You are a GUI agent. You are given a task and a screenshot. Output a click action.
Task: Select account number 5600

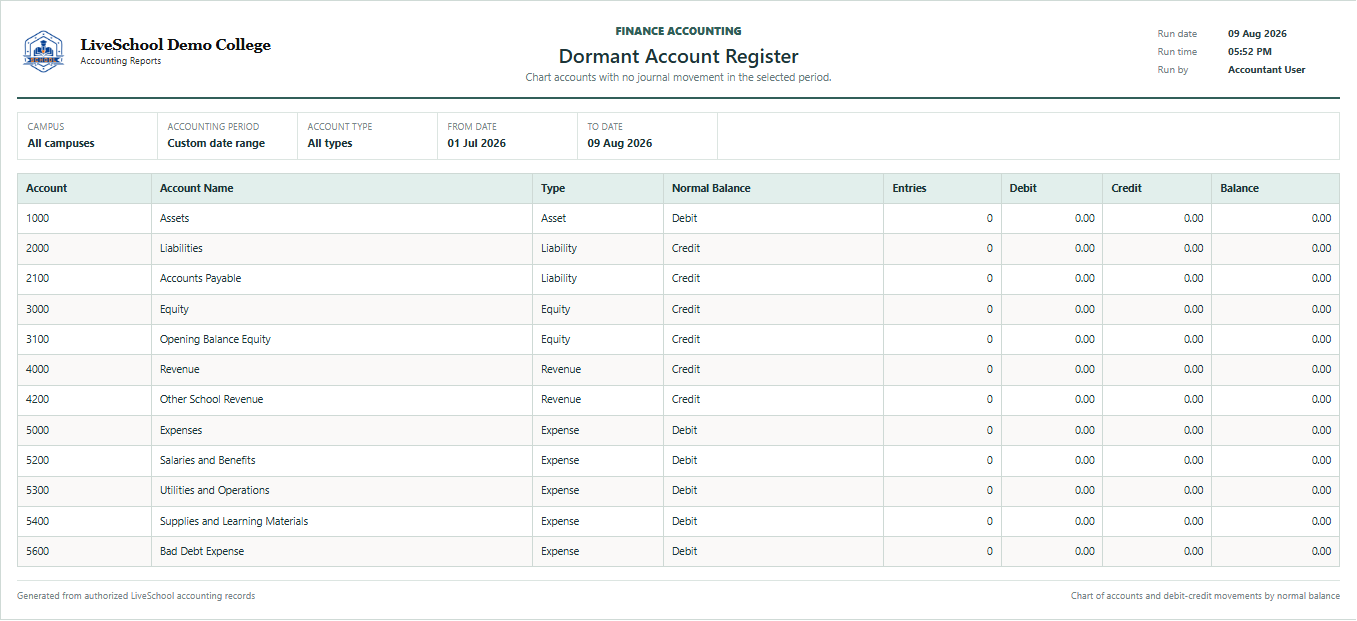coord(38,551)
